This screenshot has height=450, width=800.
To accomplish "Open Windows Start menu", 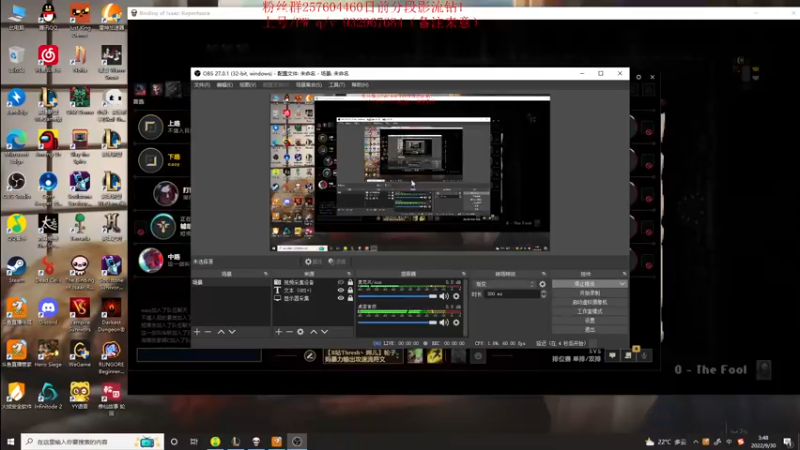I will tap(10, 441).
